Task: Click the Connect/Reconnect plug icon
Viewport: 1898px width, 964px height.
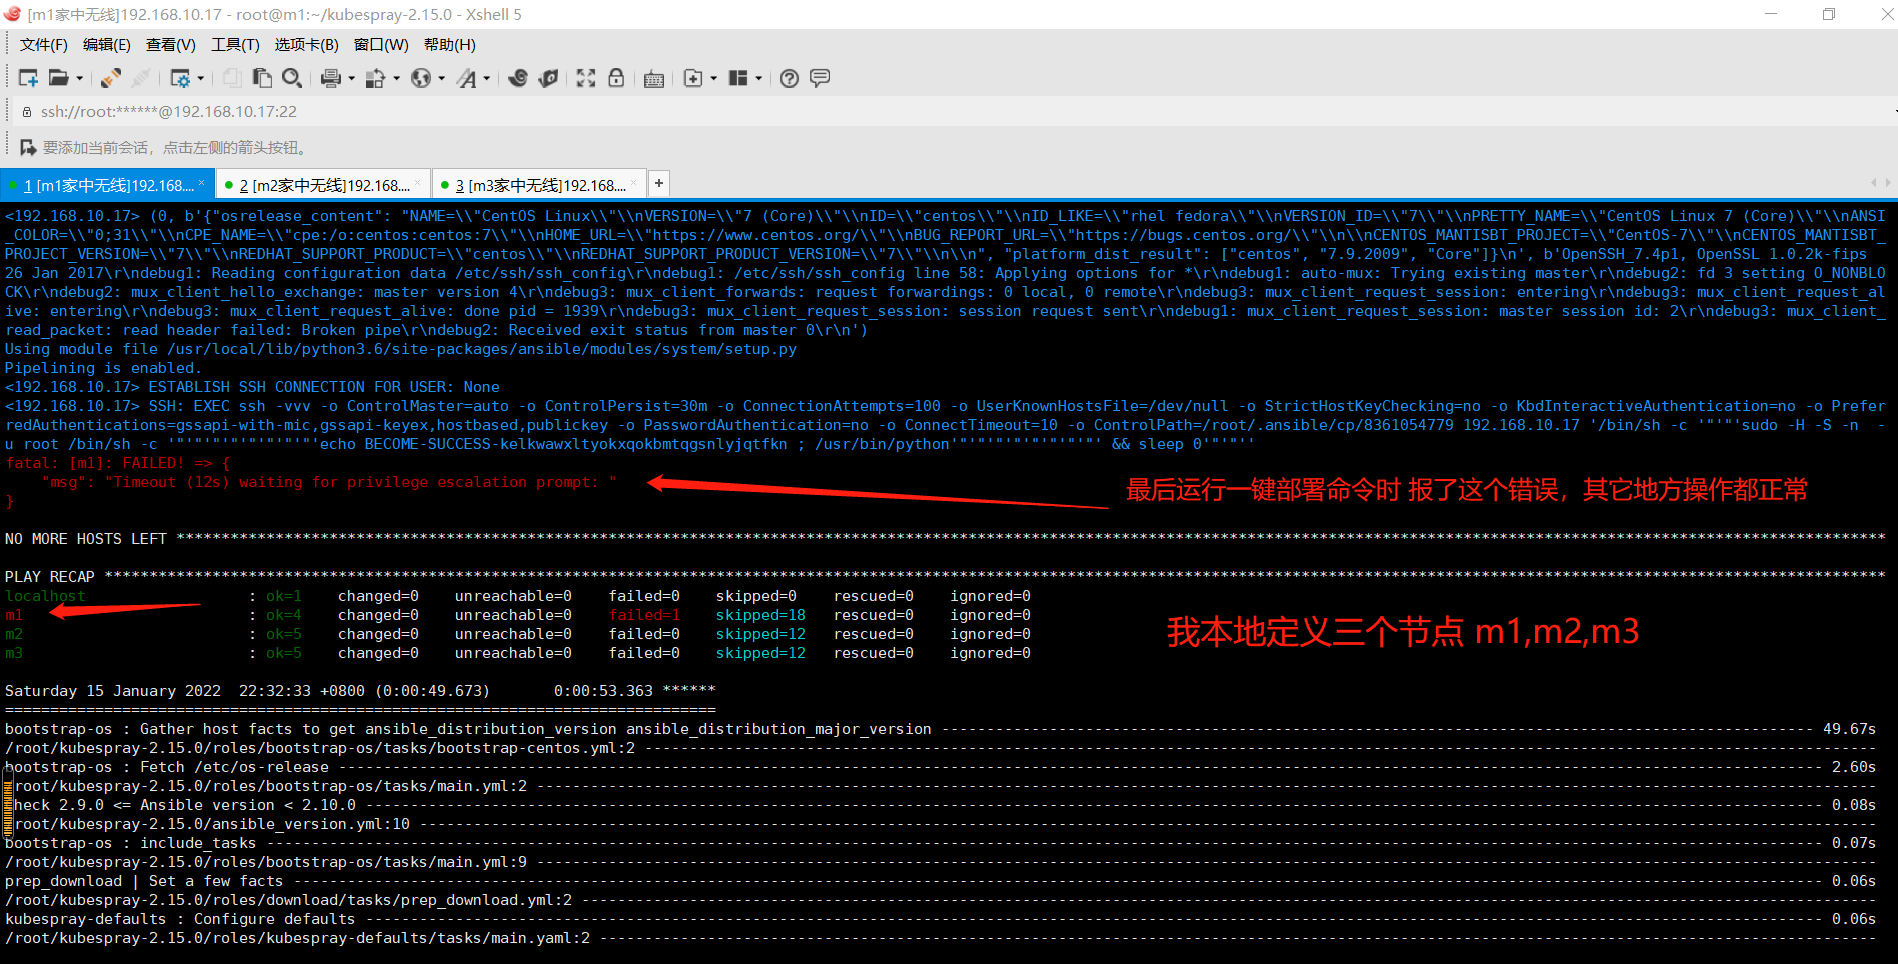Action: coord(111,78)
